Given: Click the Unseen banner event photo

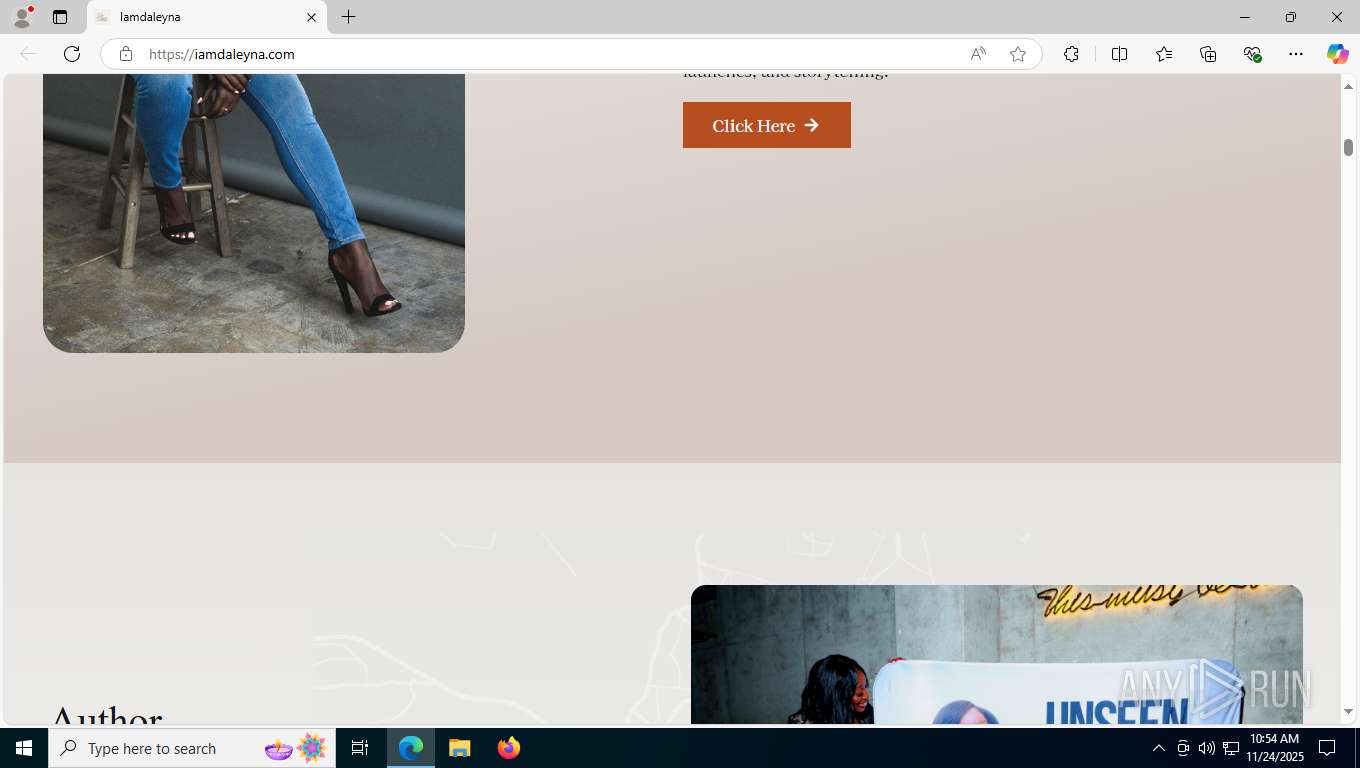Looking at the screenshot, I should coord(997,654).
